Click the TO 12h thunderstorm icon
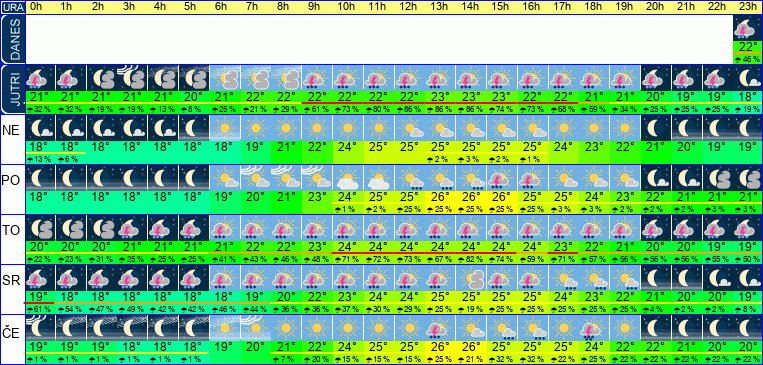 (410, 227)
